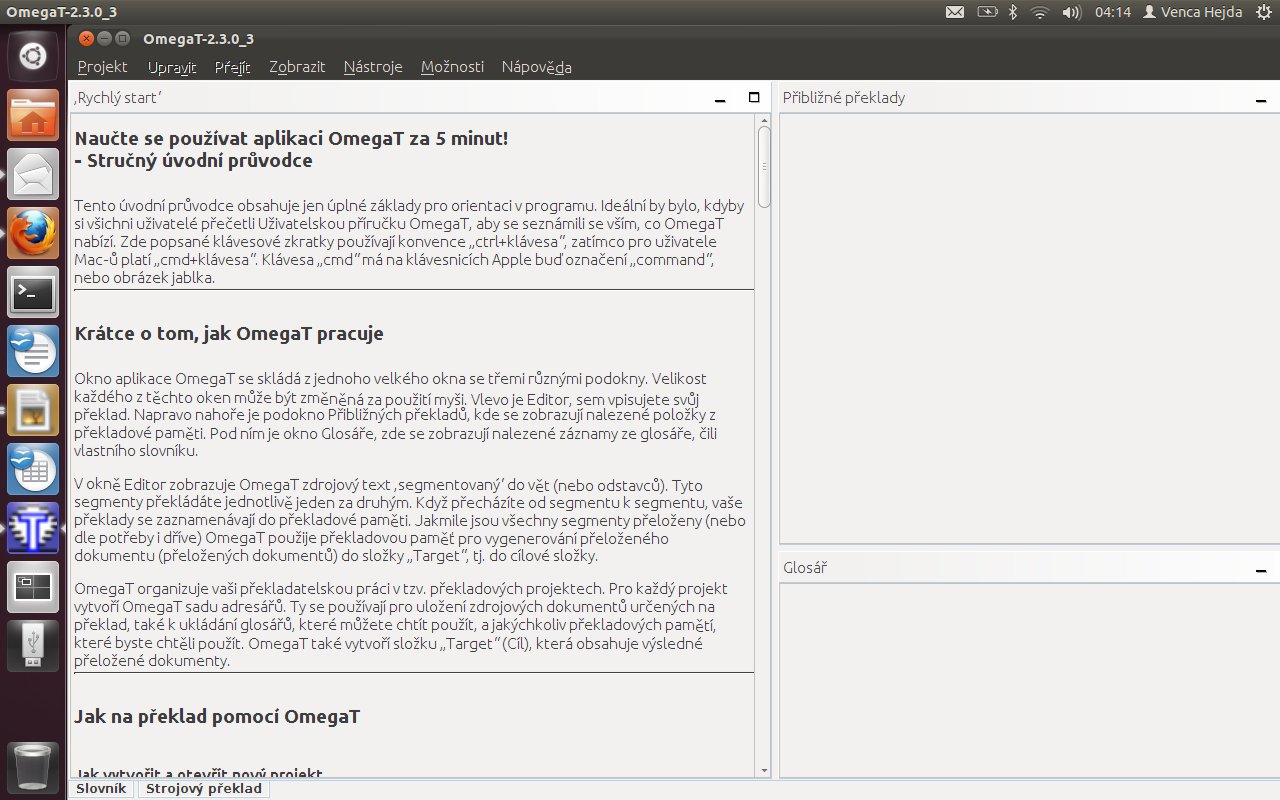Launch Firefox from the launcher

(x=33, y=233)
